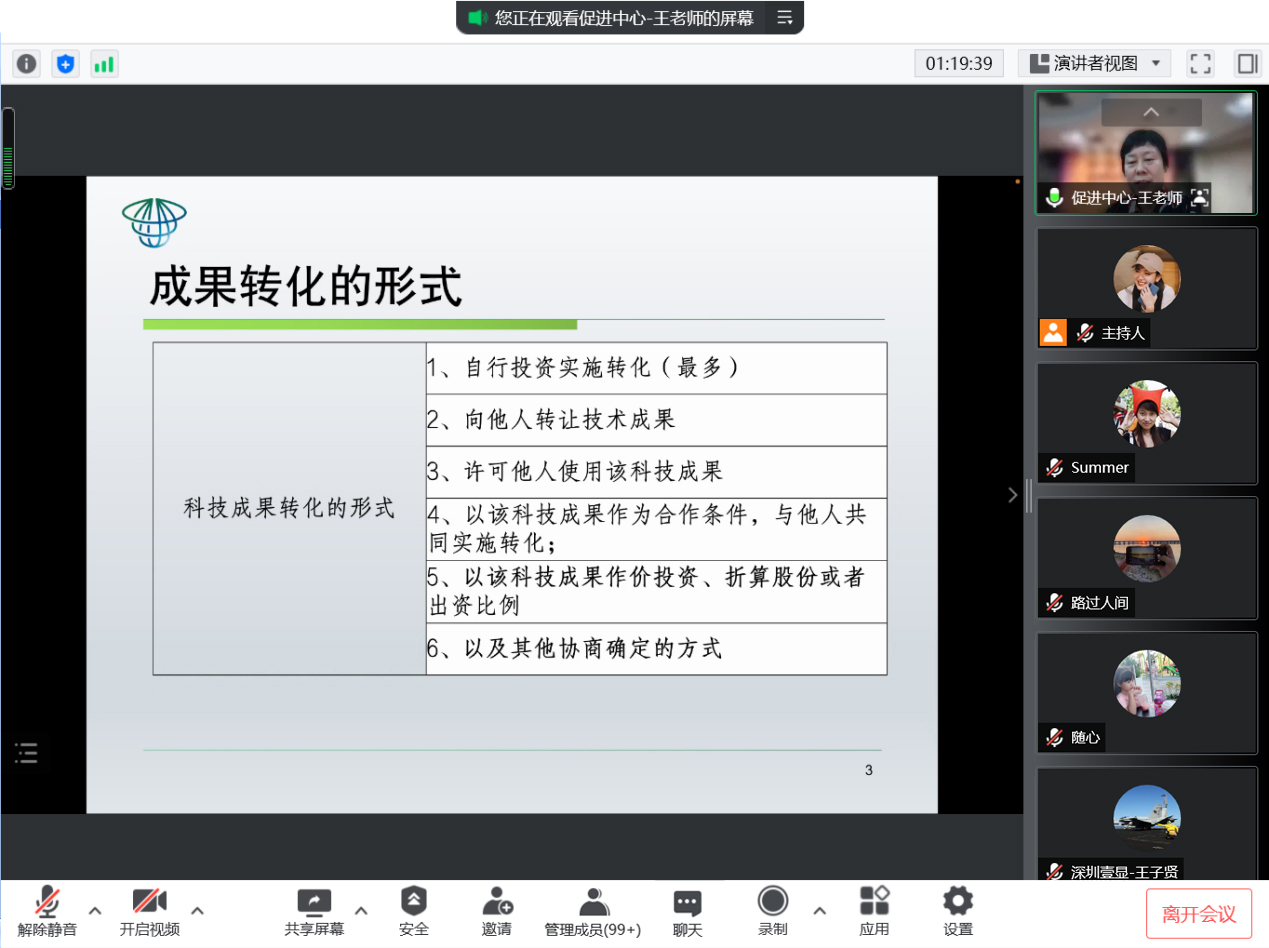
Task: Click the blue security shield icon
Action: pos(65,64)
